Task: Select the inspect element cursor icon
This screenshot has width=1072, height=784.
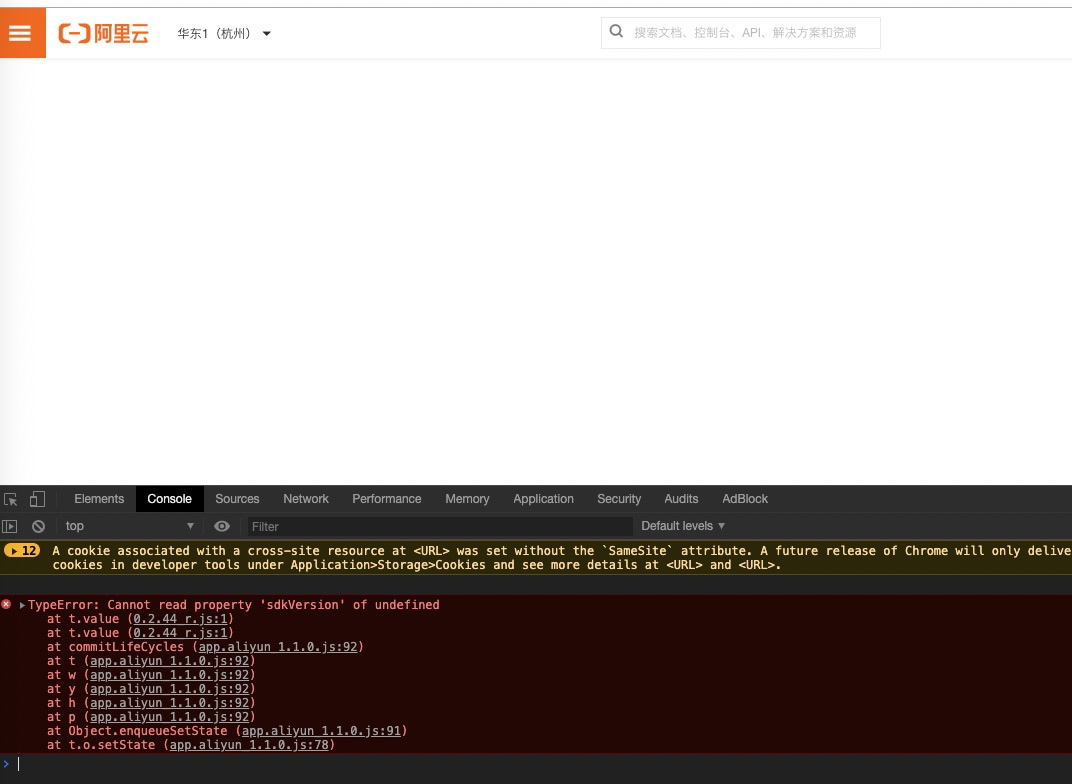Action: 11,498
